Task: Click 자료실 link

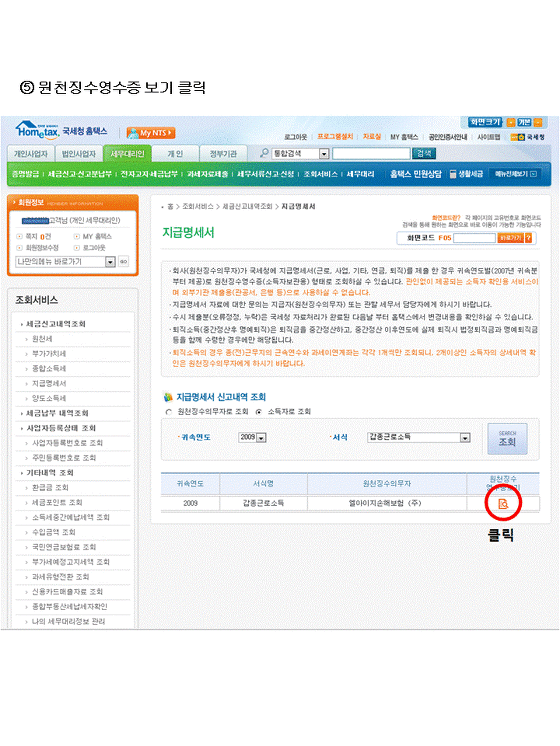Action: click(372, 137)
